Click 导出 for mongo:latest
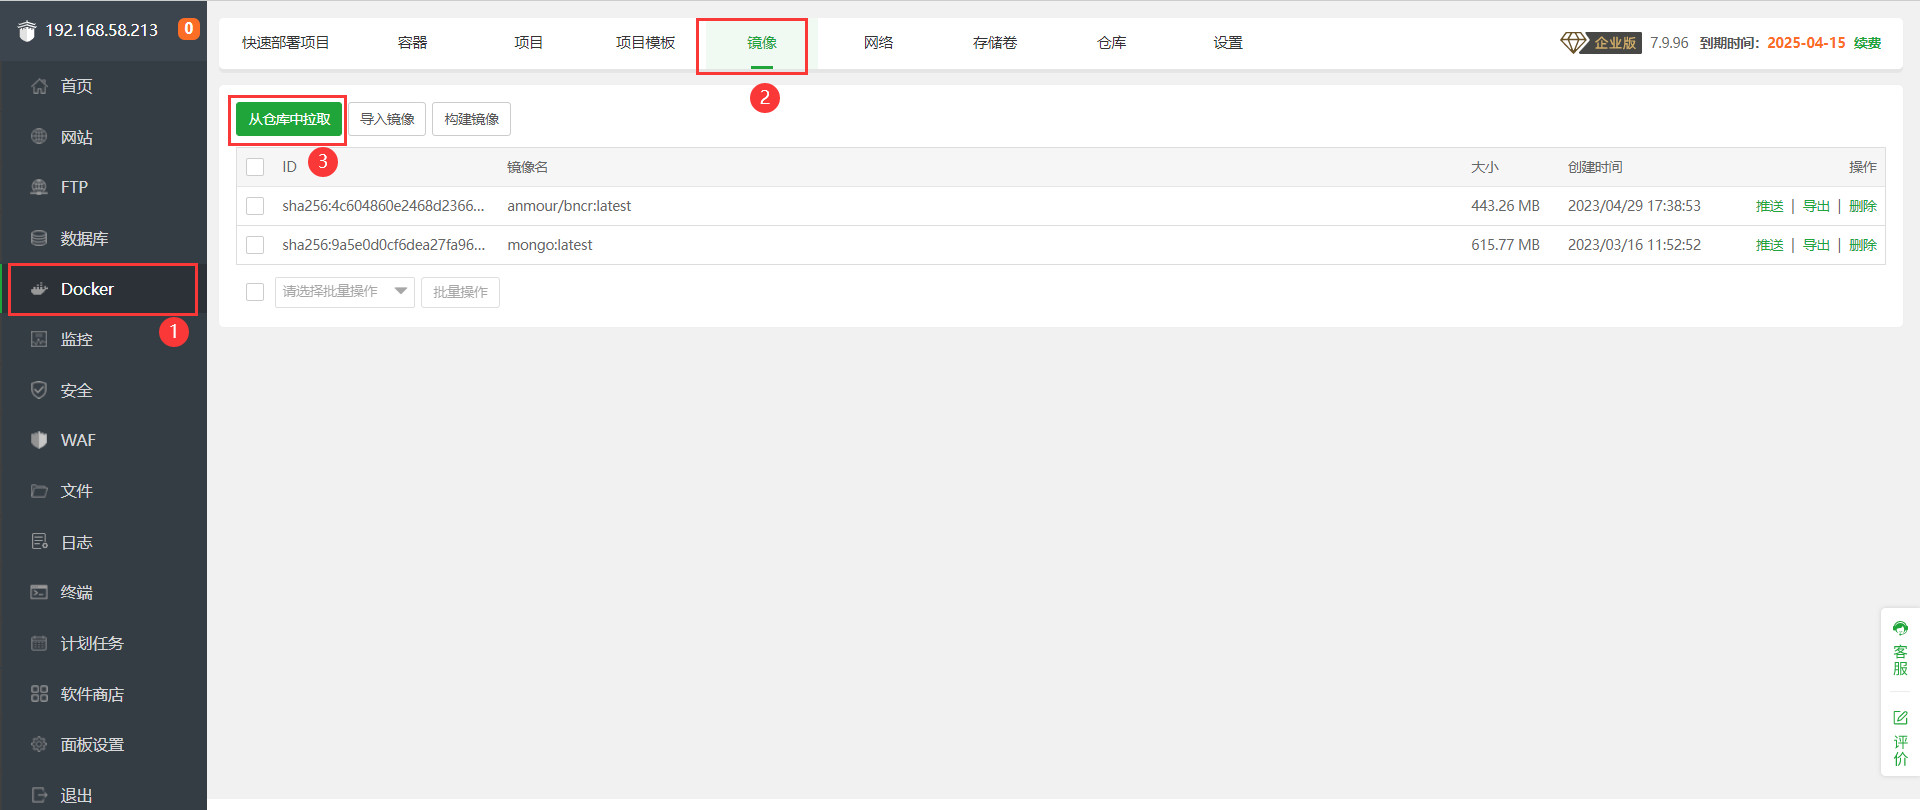Screen dimensions: 1920x810 tap(1816, 245)
